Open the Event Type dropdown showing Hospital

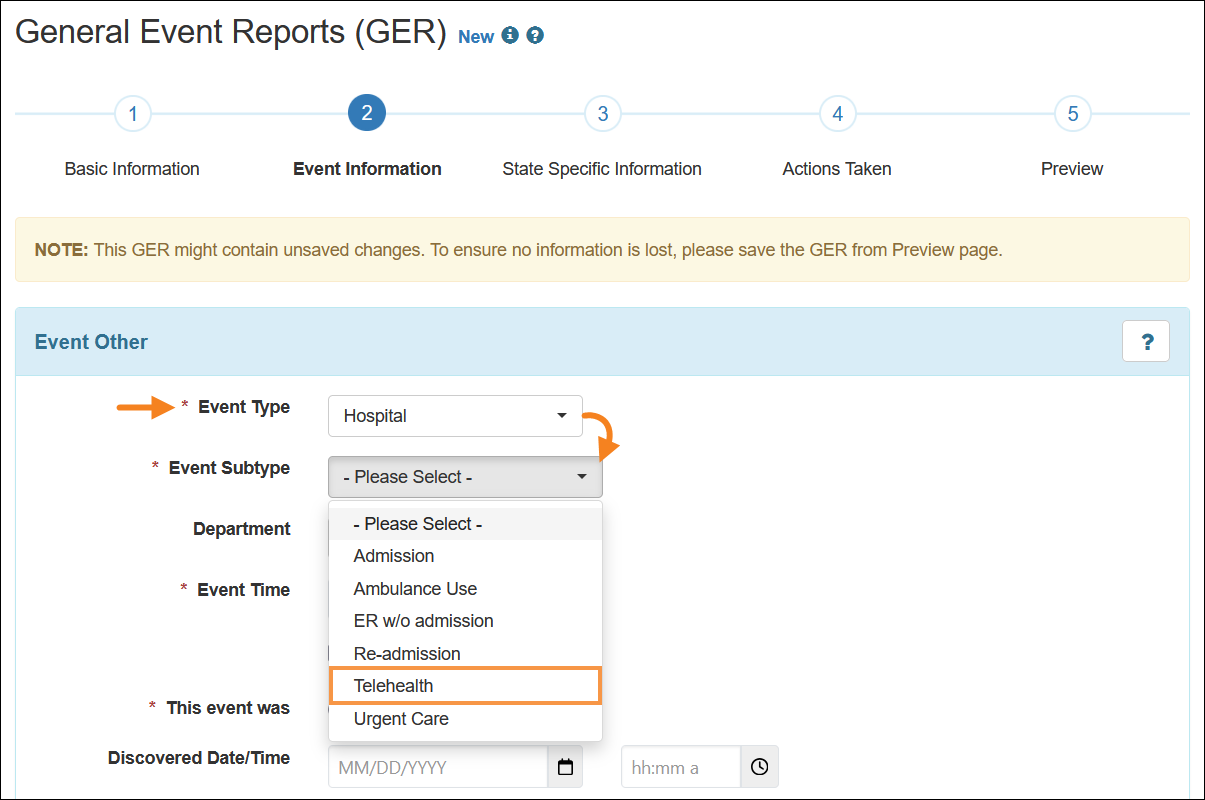click(x=455, y=416)
